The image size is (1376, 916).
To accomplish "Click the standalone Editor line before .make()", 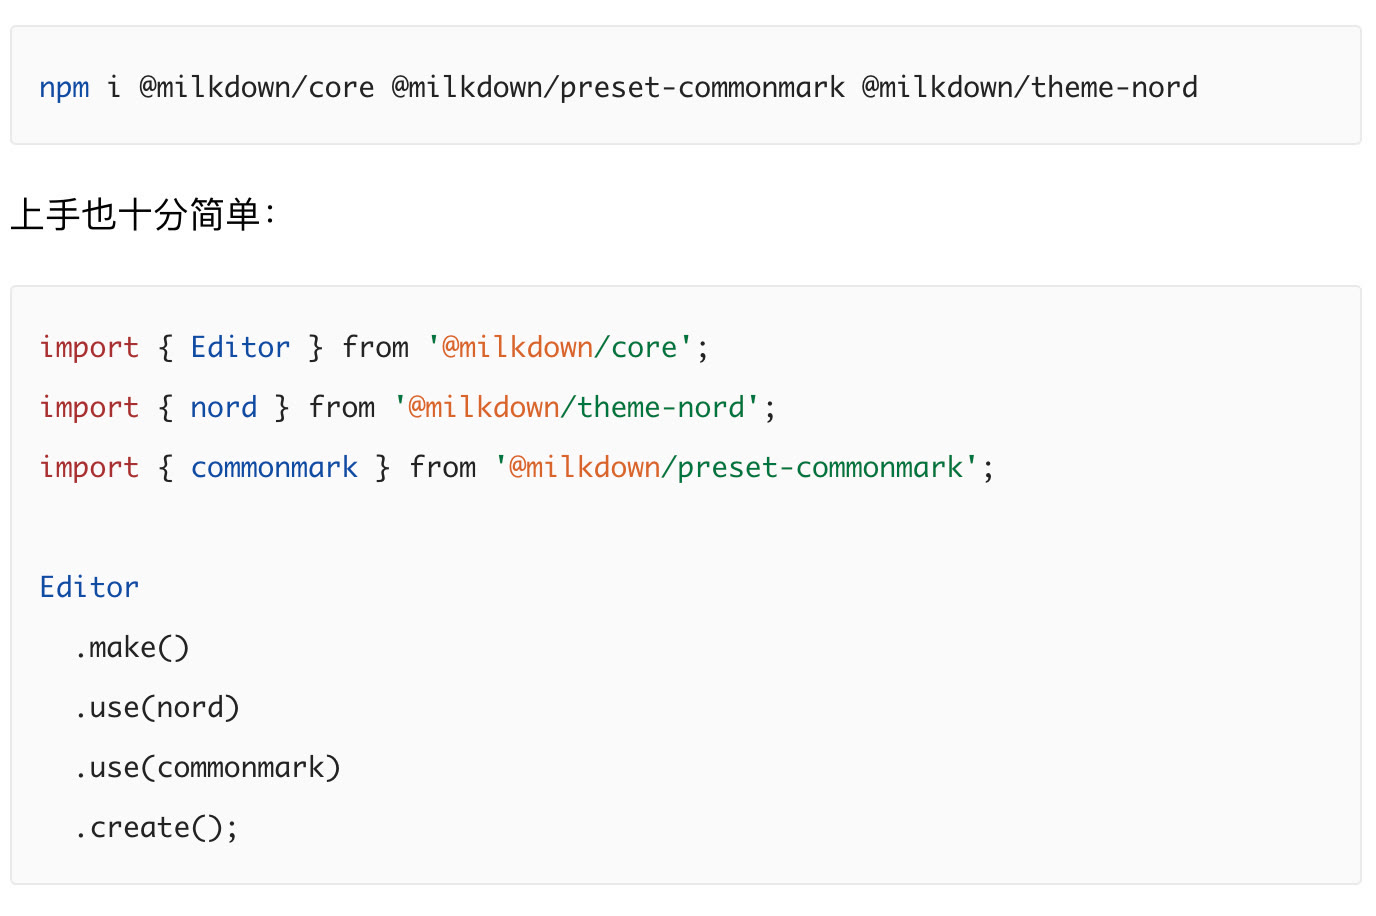I will [x=89, y=588].
